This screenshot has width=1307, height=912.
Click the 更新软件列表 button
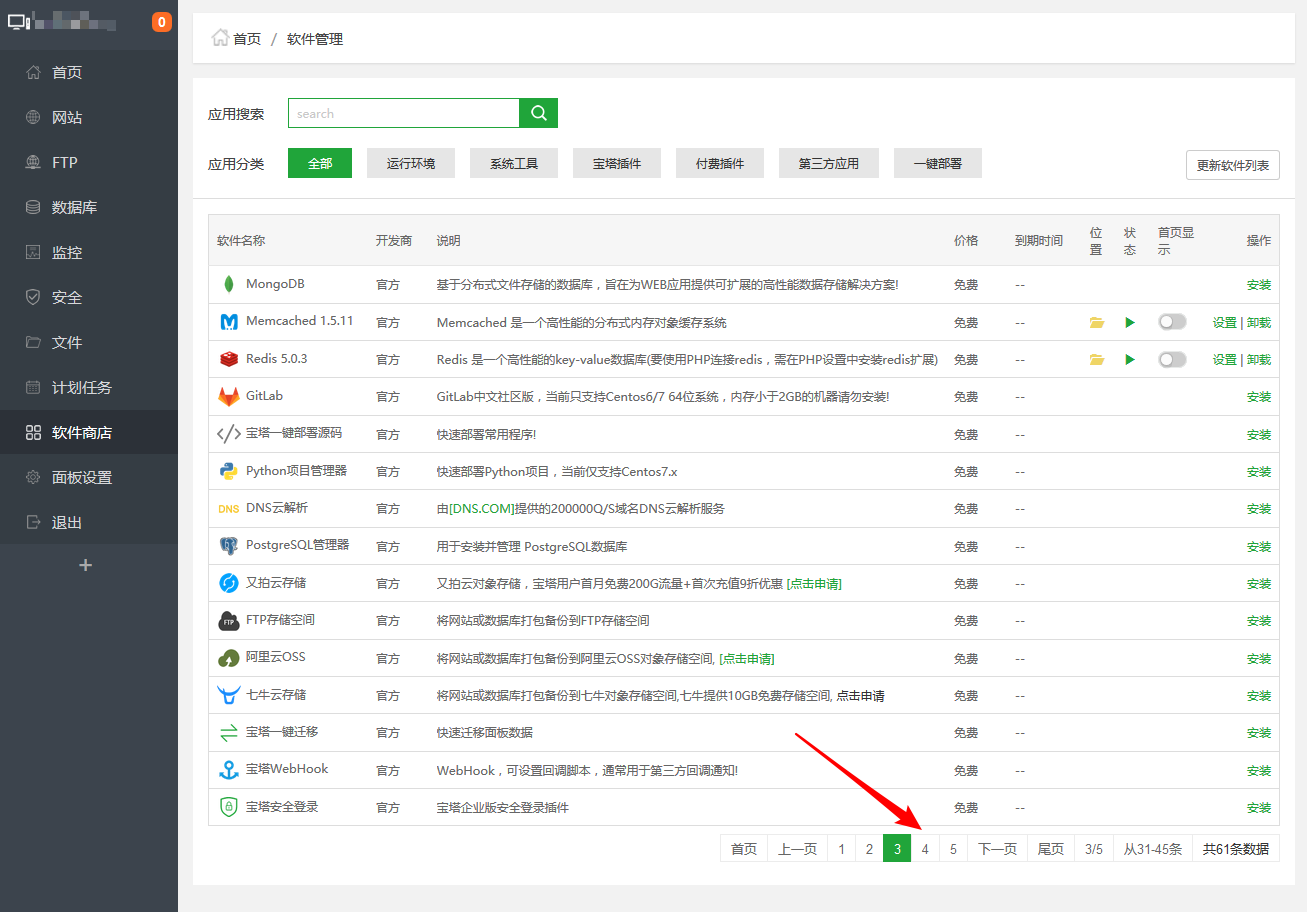pyautogui.click(x=1233, y=166)
